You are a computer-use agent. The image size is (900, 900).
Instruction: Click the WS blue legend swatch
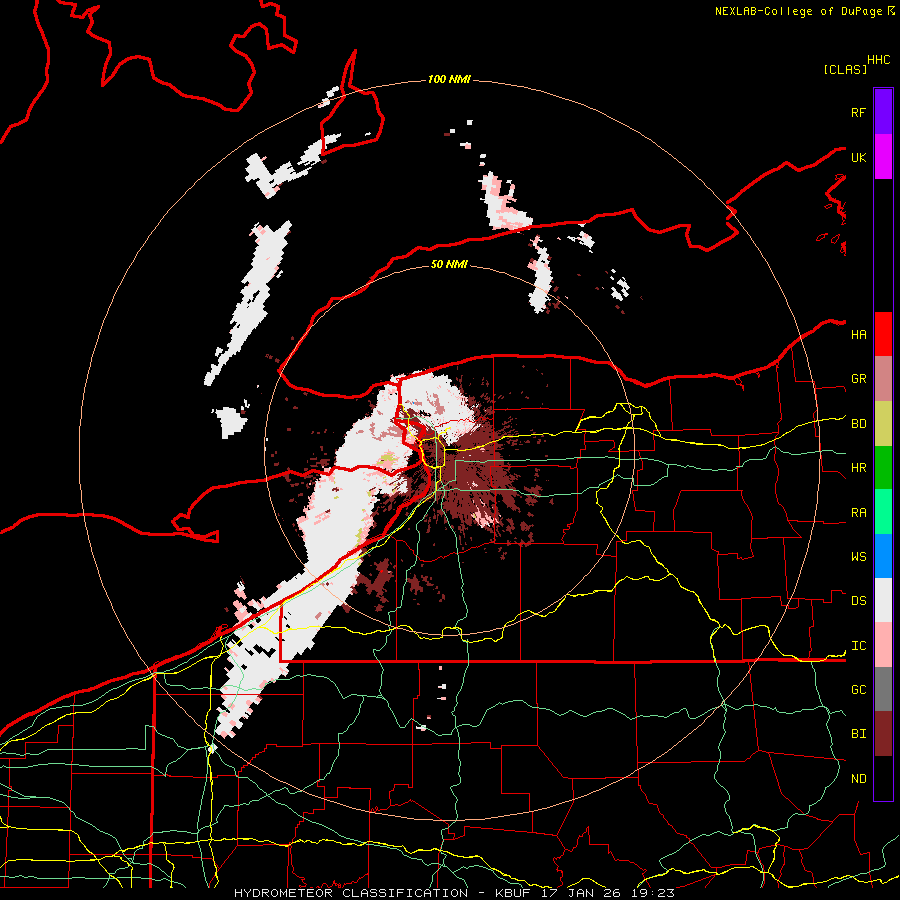point(883,556)
